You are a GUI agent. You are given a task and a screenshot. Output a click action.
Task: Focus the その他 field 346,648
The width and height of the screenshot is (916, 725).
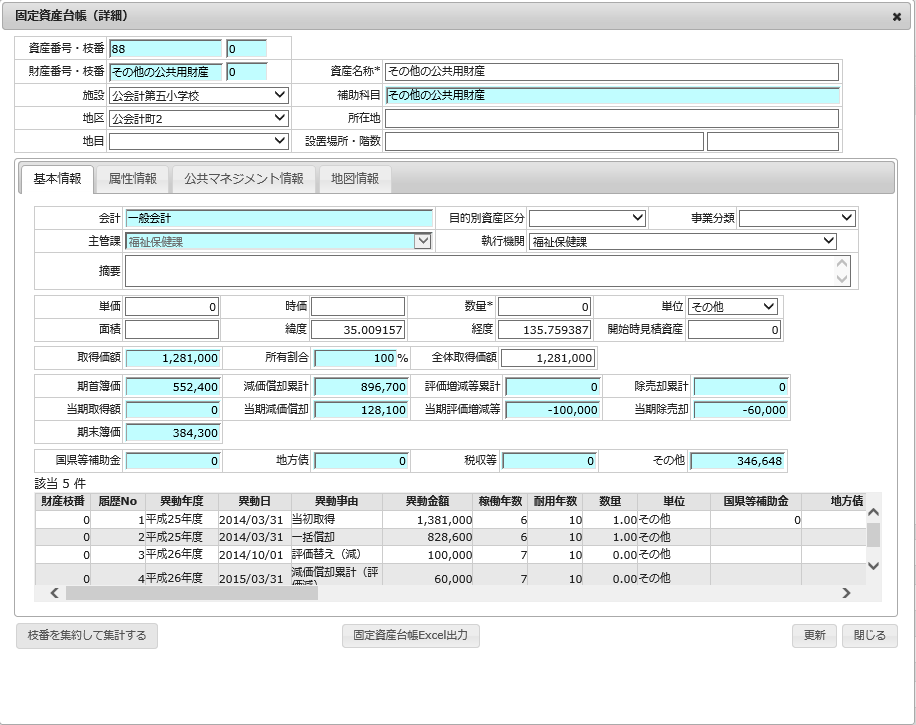point(738,461)
